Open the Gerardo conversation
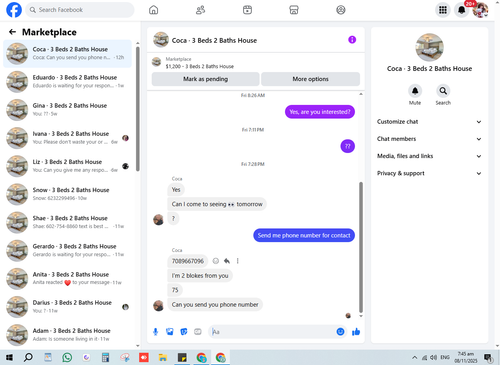 (67, 251)
